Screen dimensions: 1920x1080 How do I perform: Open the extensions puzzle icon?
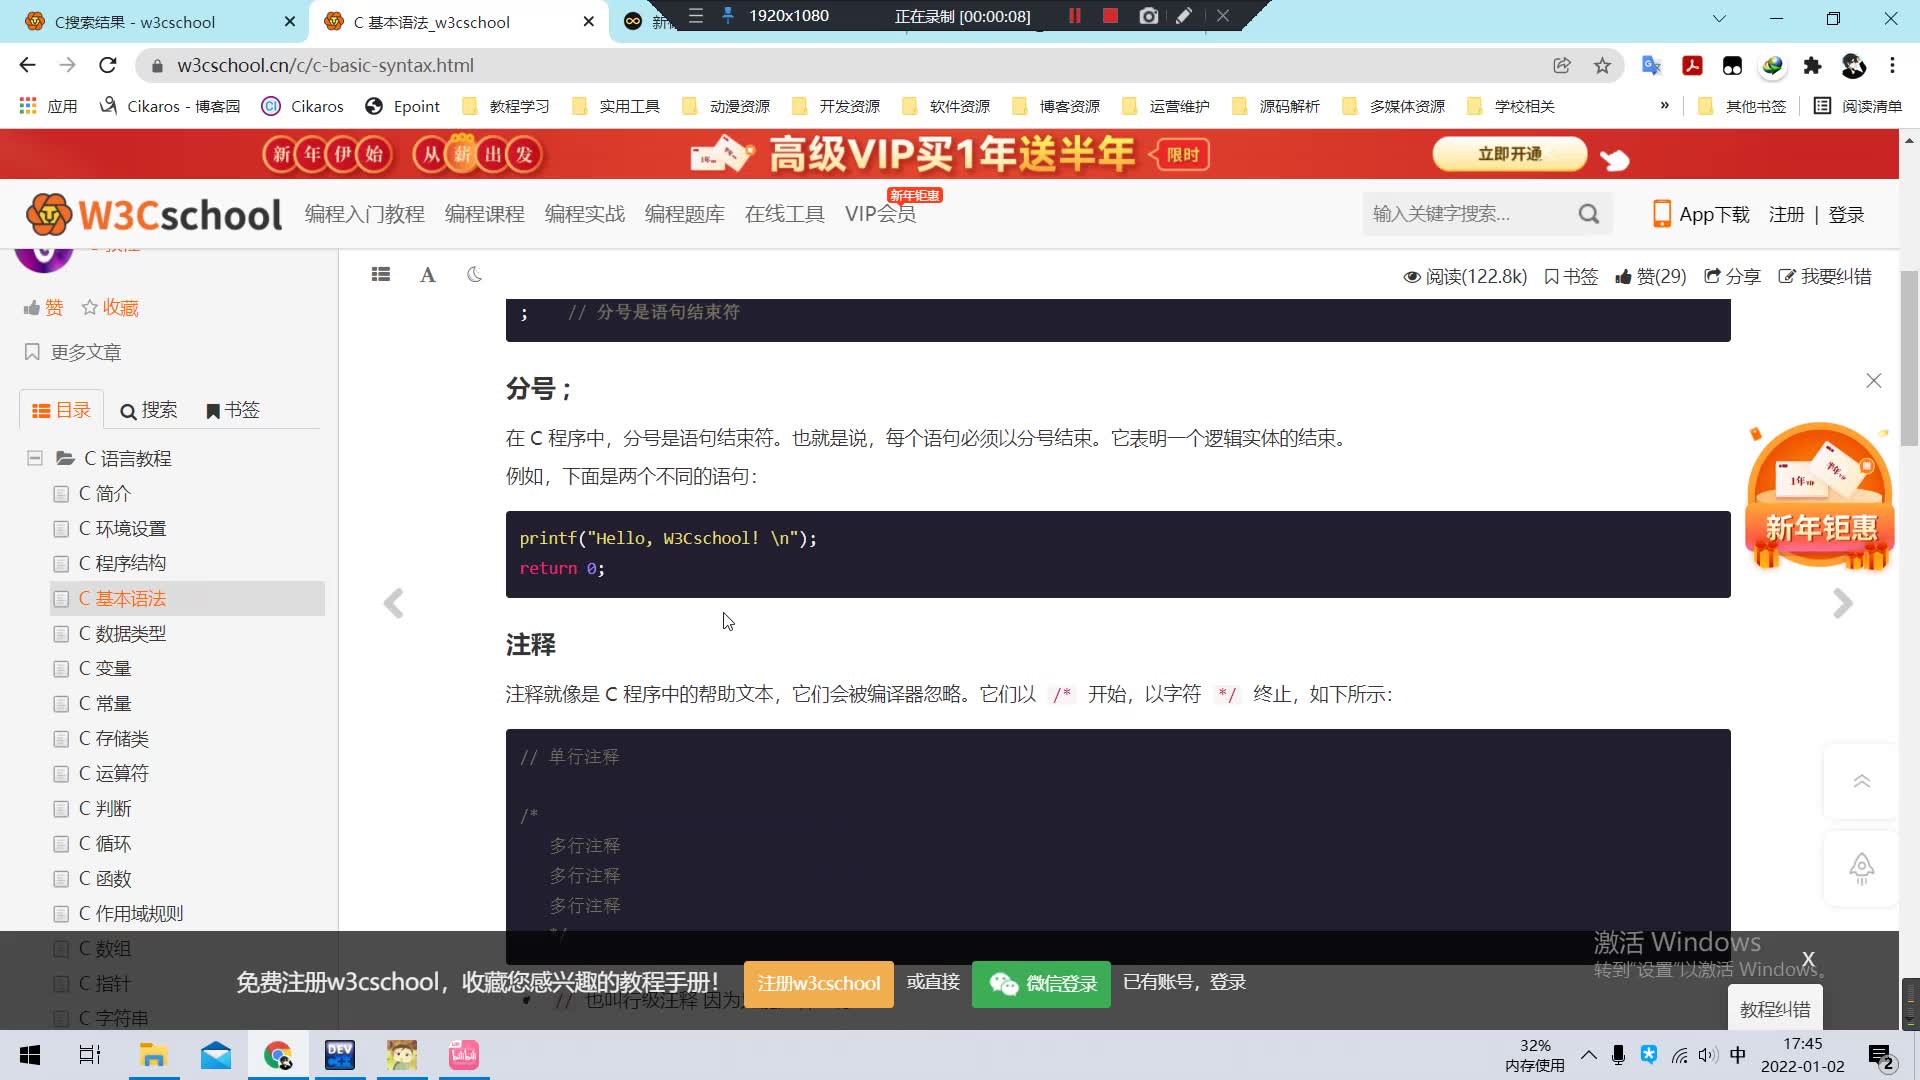pyautogui.click(x=1812, y=65)
